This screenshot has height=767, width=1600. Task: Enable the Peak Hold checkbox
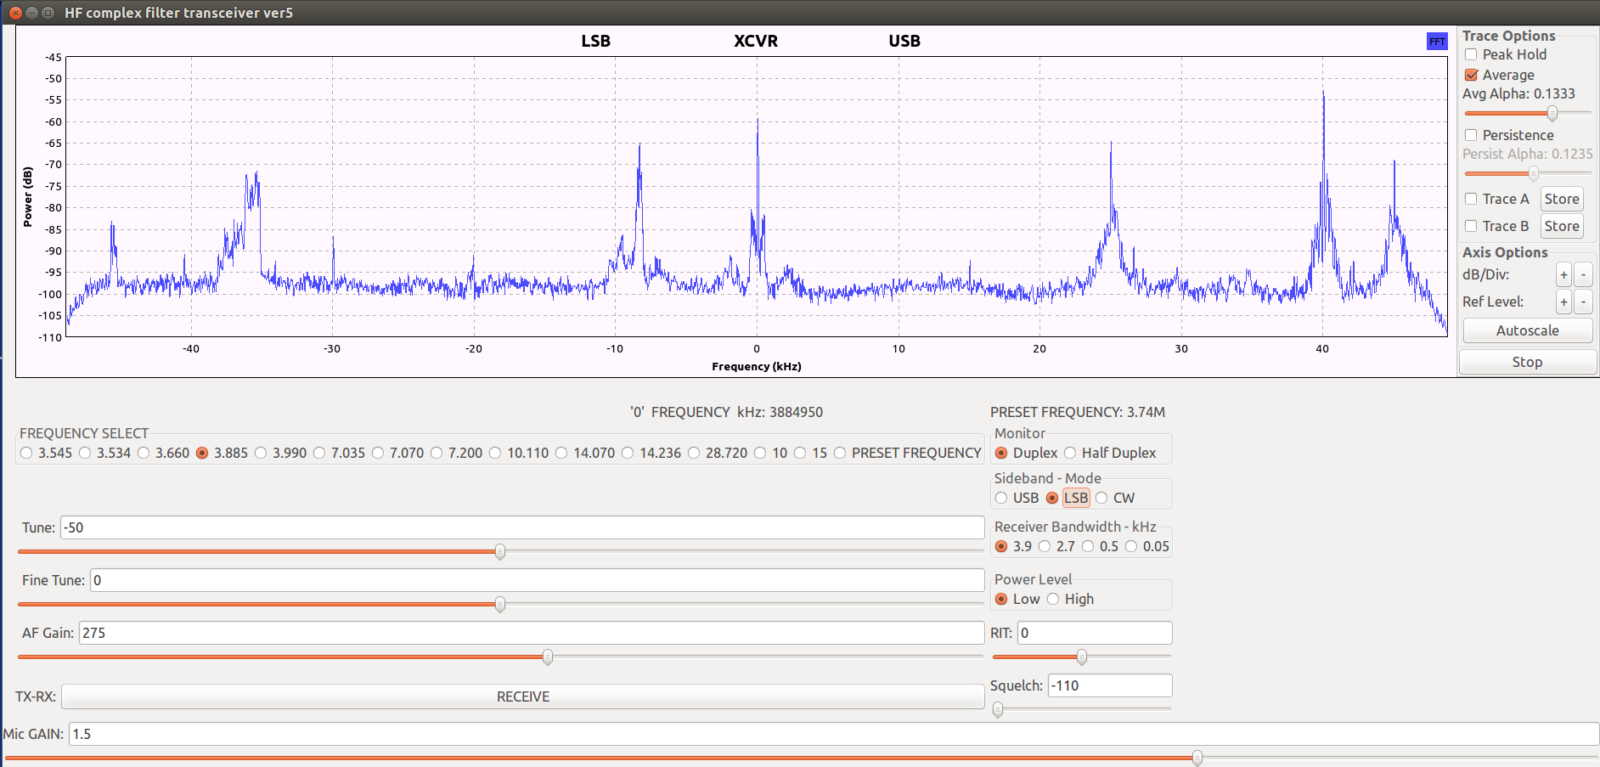[x=1471, y=55]
